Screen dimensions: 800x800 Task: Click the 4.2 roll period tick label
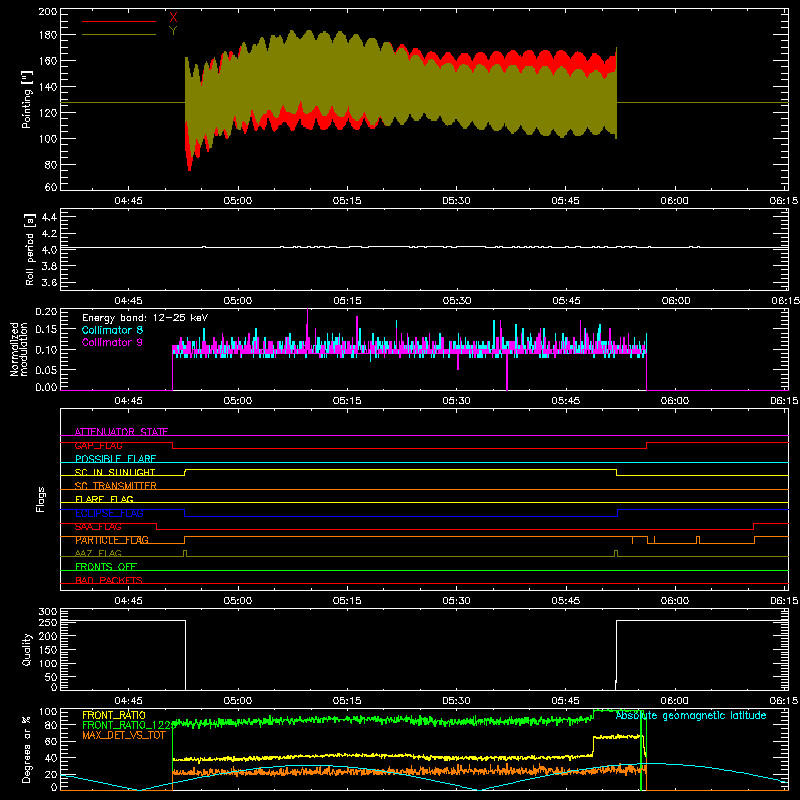[49, 234]
